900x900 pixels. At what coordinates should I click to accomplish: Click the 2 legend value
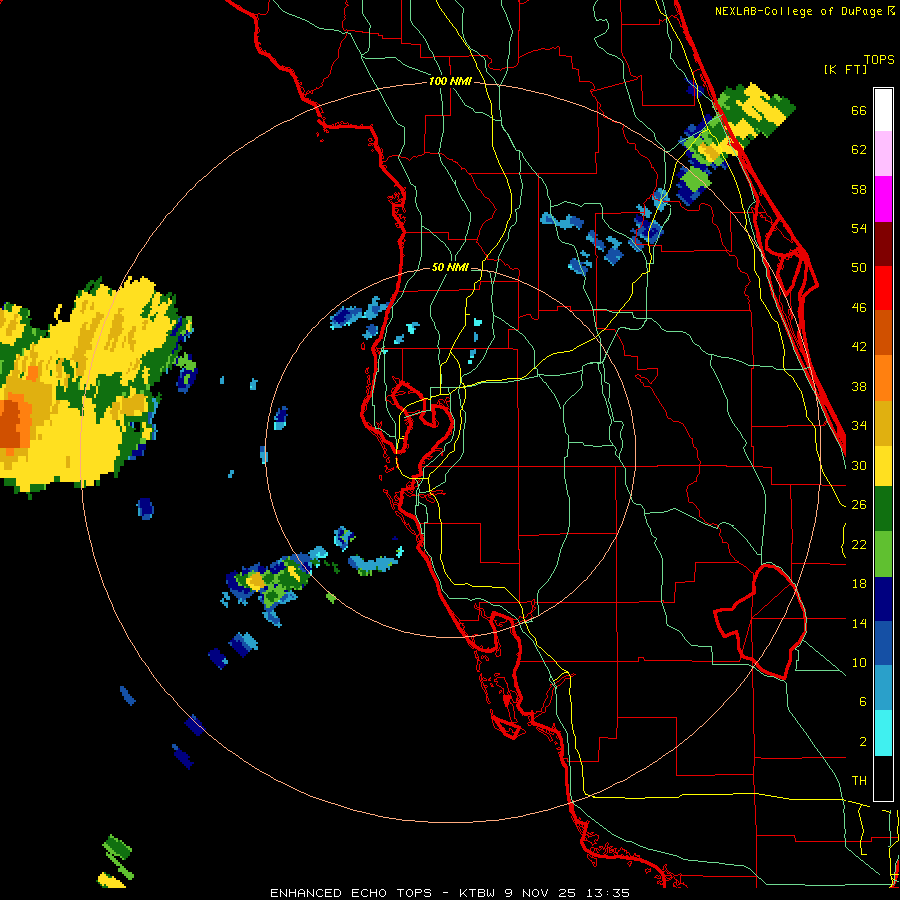pyautogui.click(x=862, y=742)
